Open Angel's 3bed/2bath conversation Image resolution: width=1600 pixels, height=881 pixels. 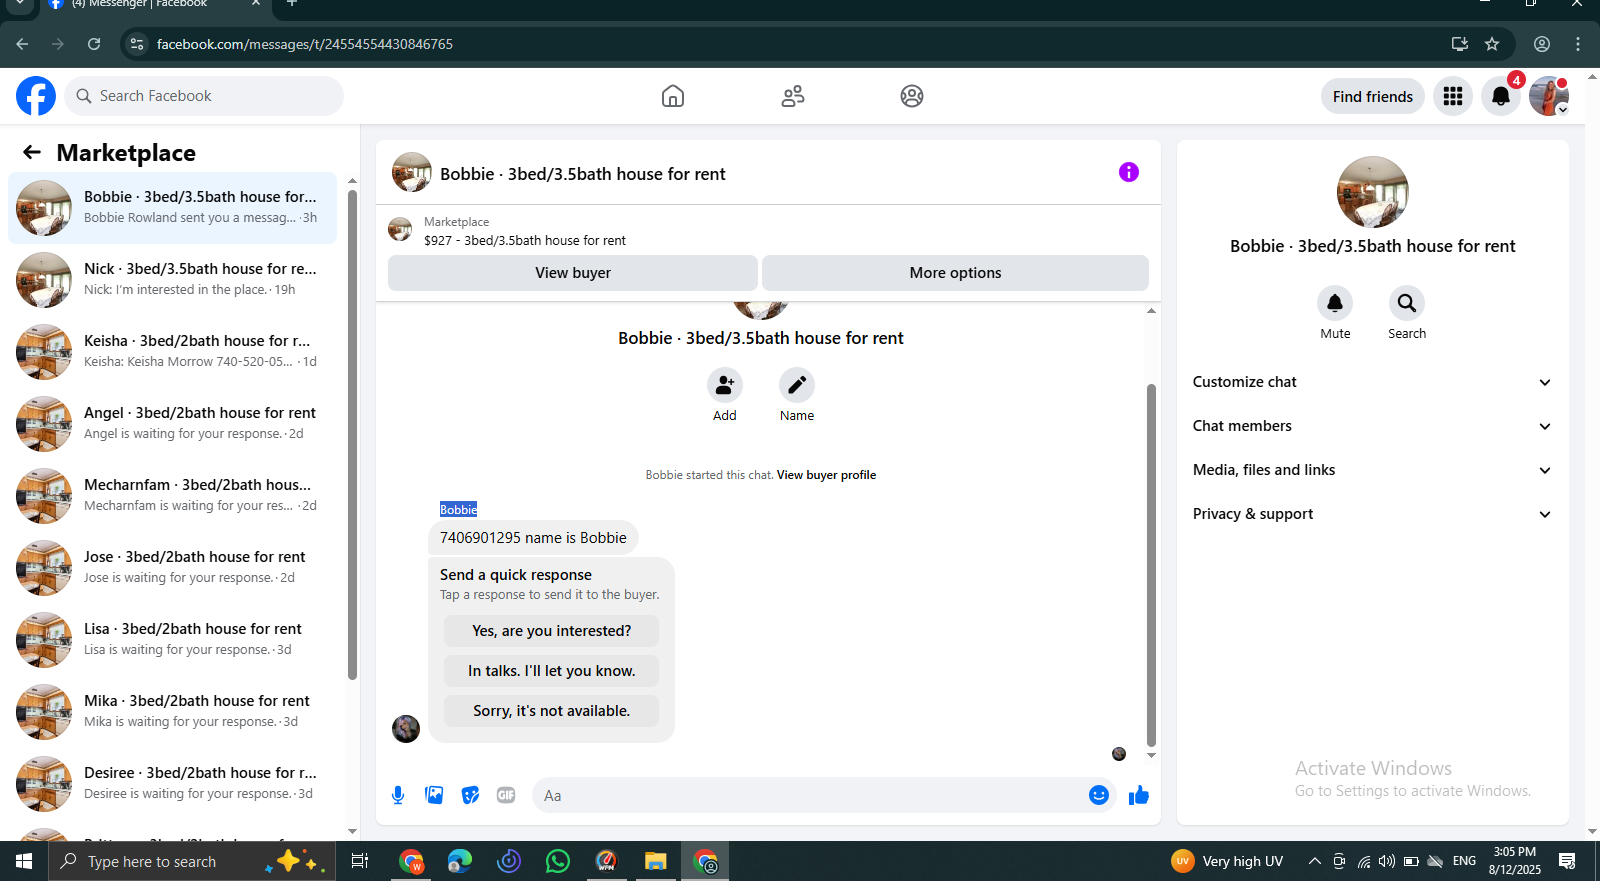(172, 424)
